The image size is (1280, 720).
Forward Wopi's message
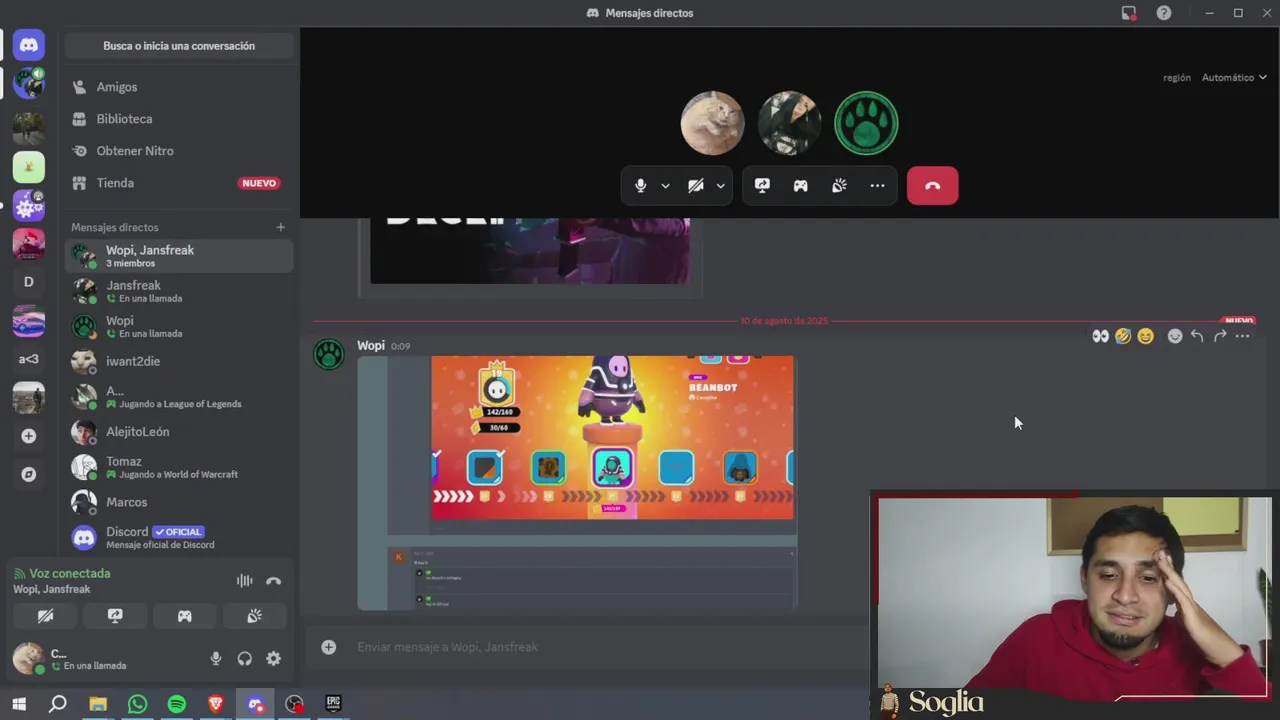(1220, 336)
